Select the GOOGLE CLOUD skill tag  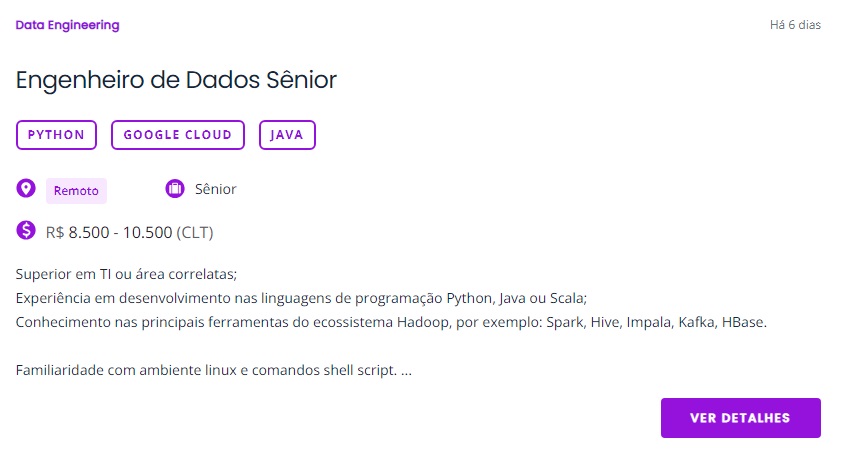(x=178, y=135)
